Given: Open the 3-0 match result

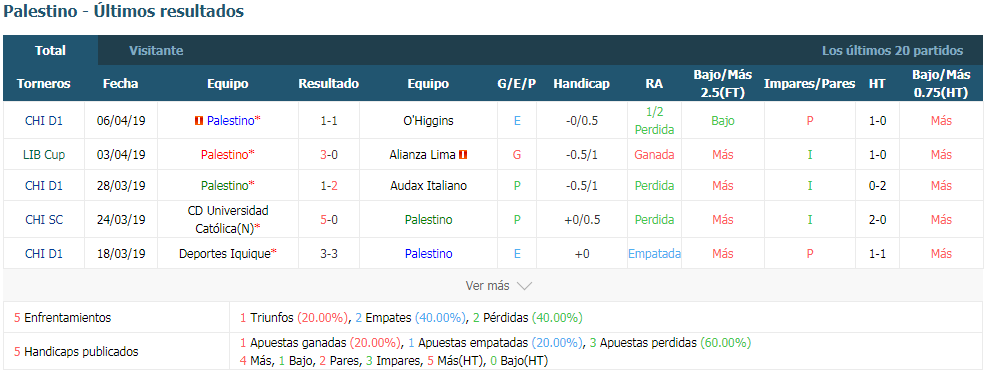Looking at the screenshot, I should pyautogui.click(x=329, y=154).
